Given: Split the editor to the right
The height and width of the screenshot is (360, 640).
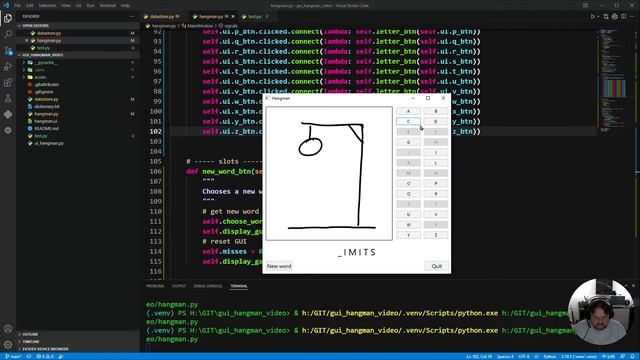Looking at the screenshot, I should (623, 17).
